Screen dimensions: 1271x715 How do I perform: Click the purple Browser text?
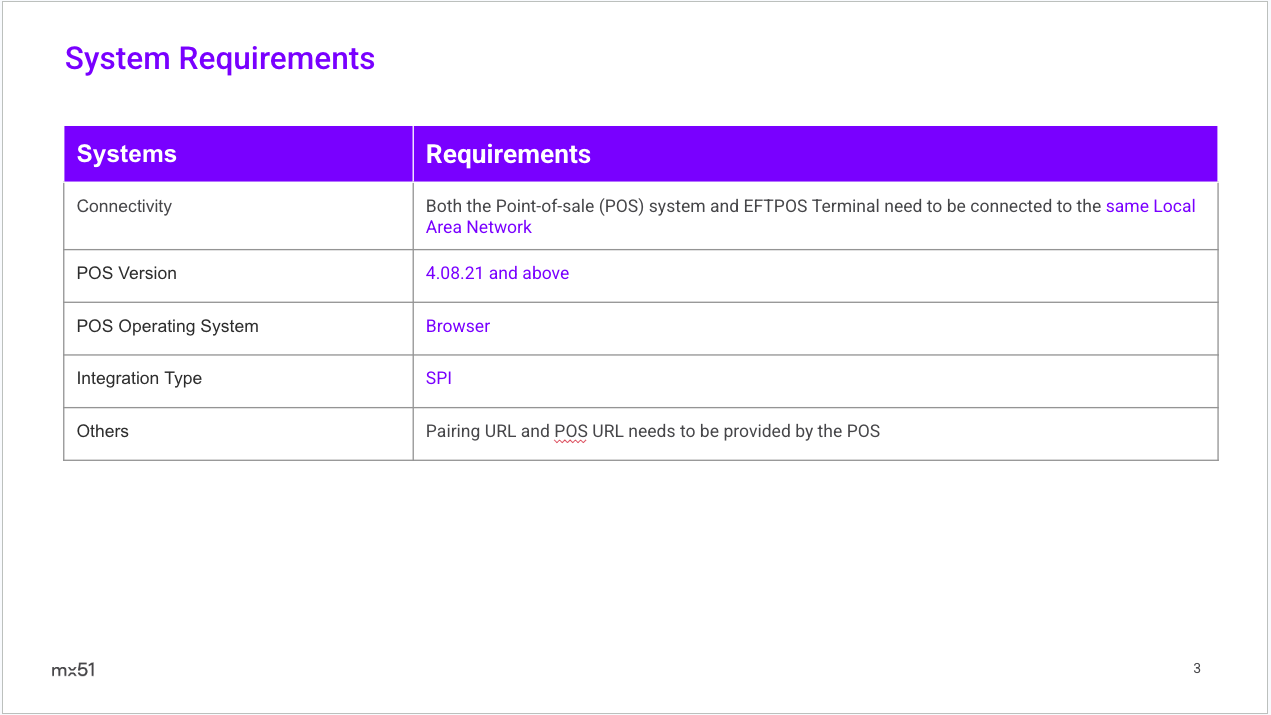click(458, 326)
